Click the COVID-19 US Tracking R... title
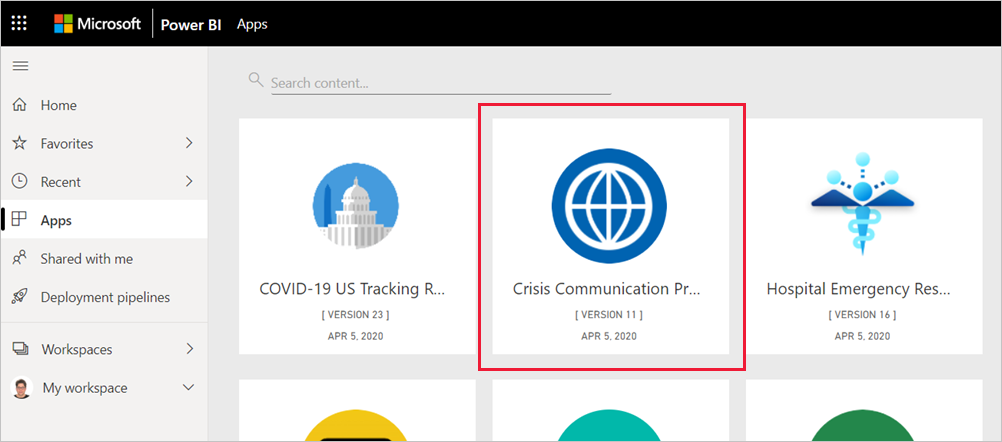This screenshot has height=442, width=1002. (x=352, y=289)
